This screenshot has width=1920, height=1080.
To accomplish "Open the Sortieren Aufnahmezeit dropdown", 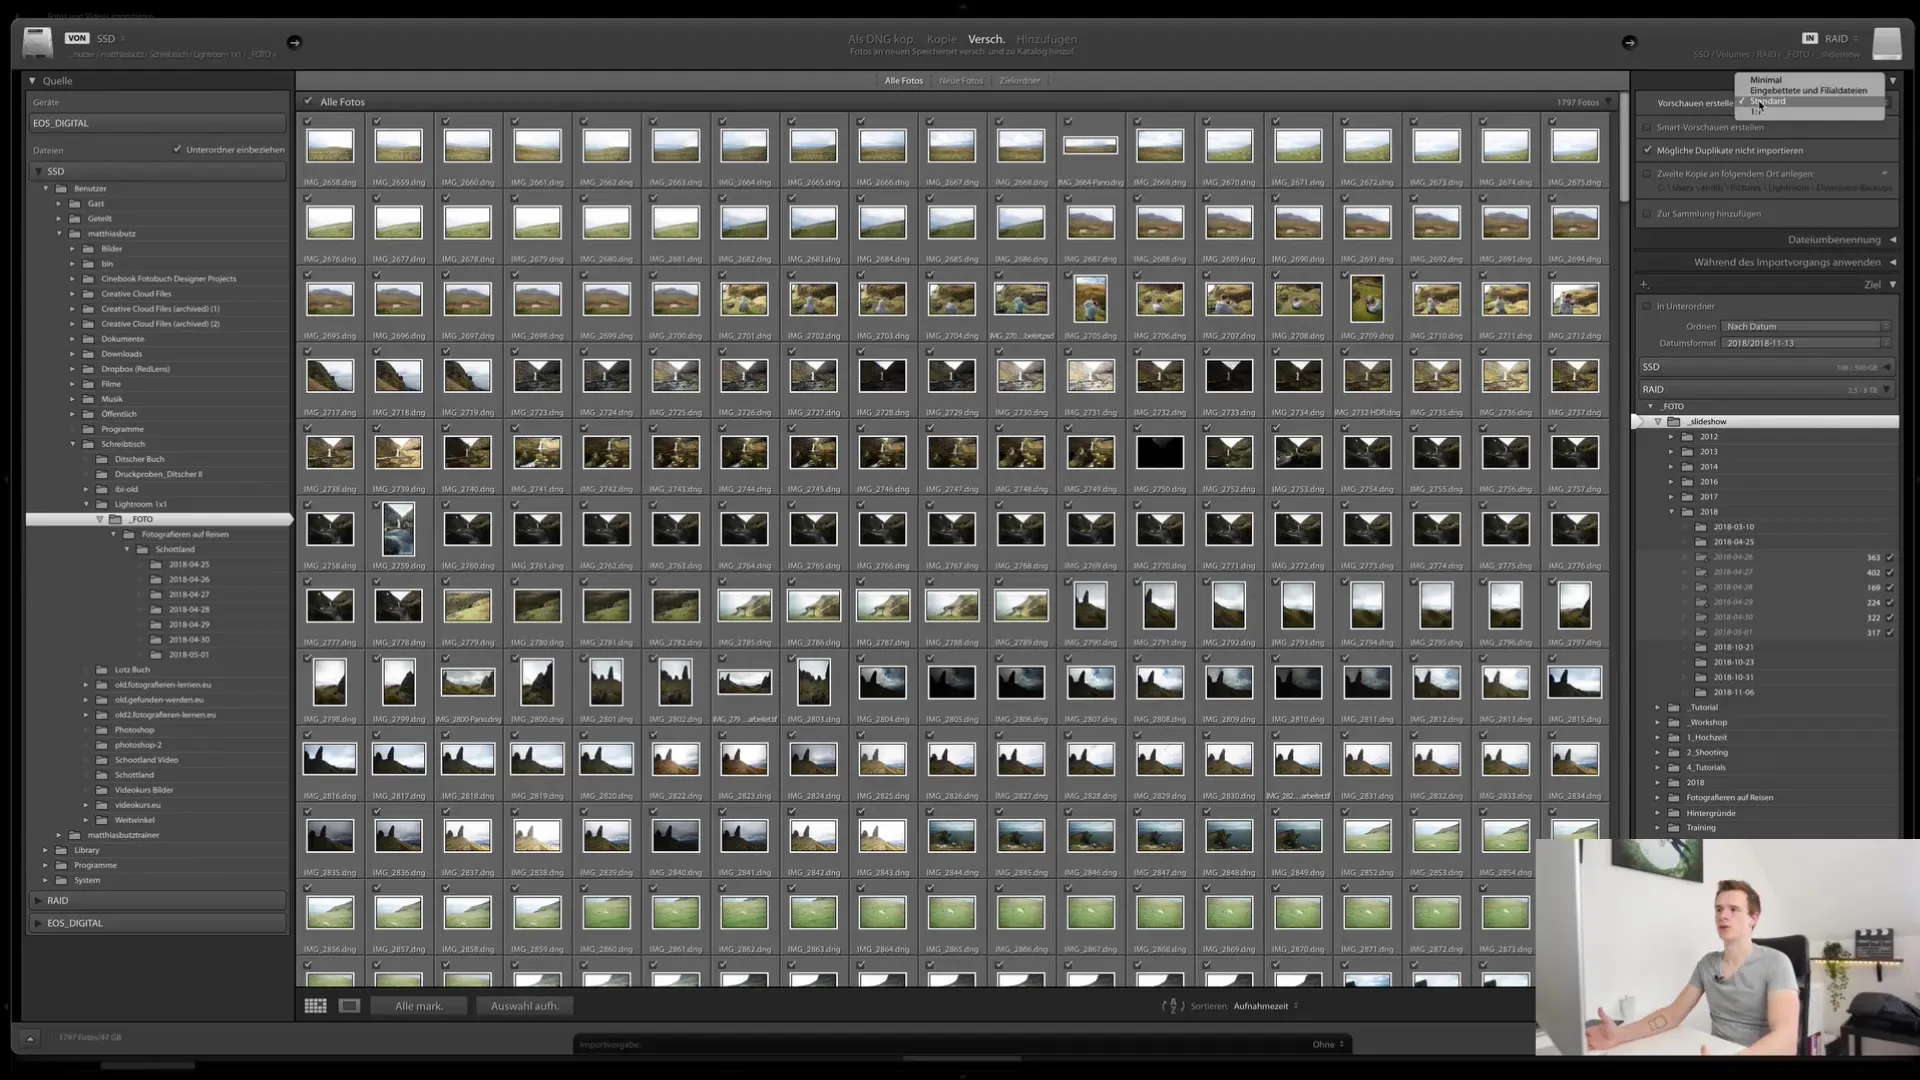I will 1265,1006.
